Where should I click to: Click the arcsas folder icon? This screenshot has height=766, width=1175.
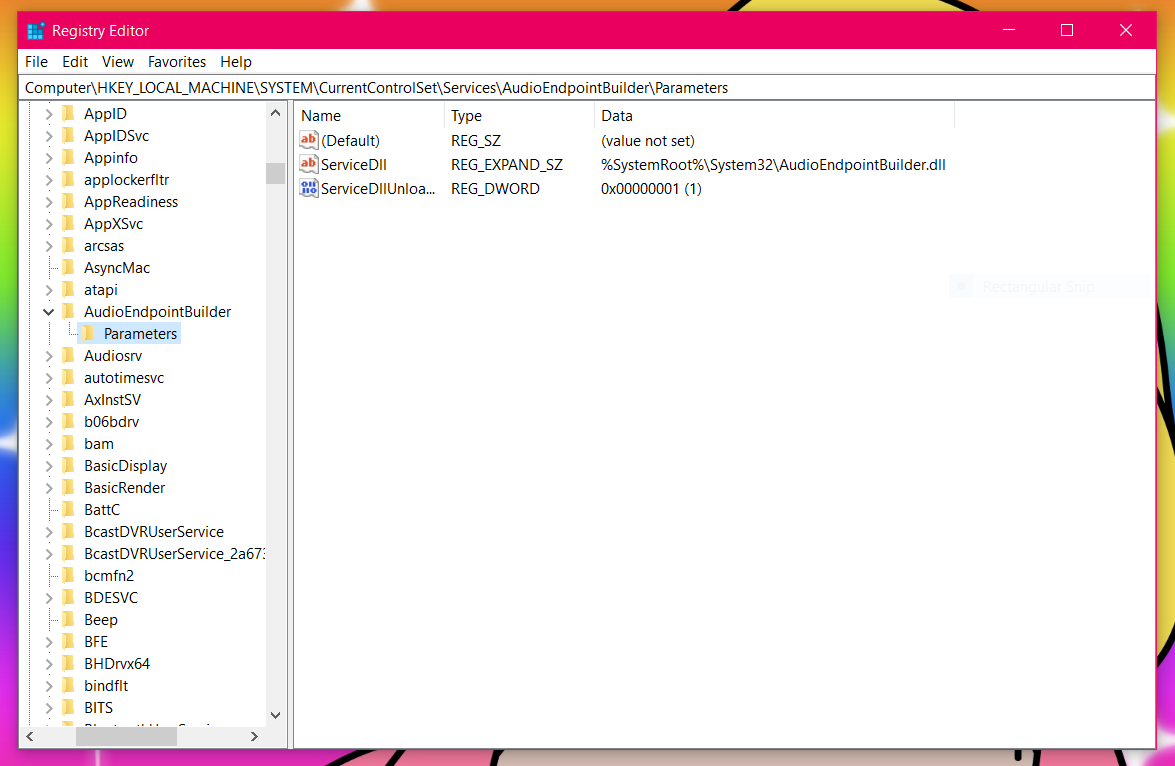click(69, 245)
